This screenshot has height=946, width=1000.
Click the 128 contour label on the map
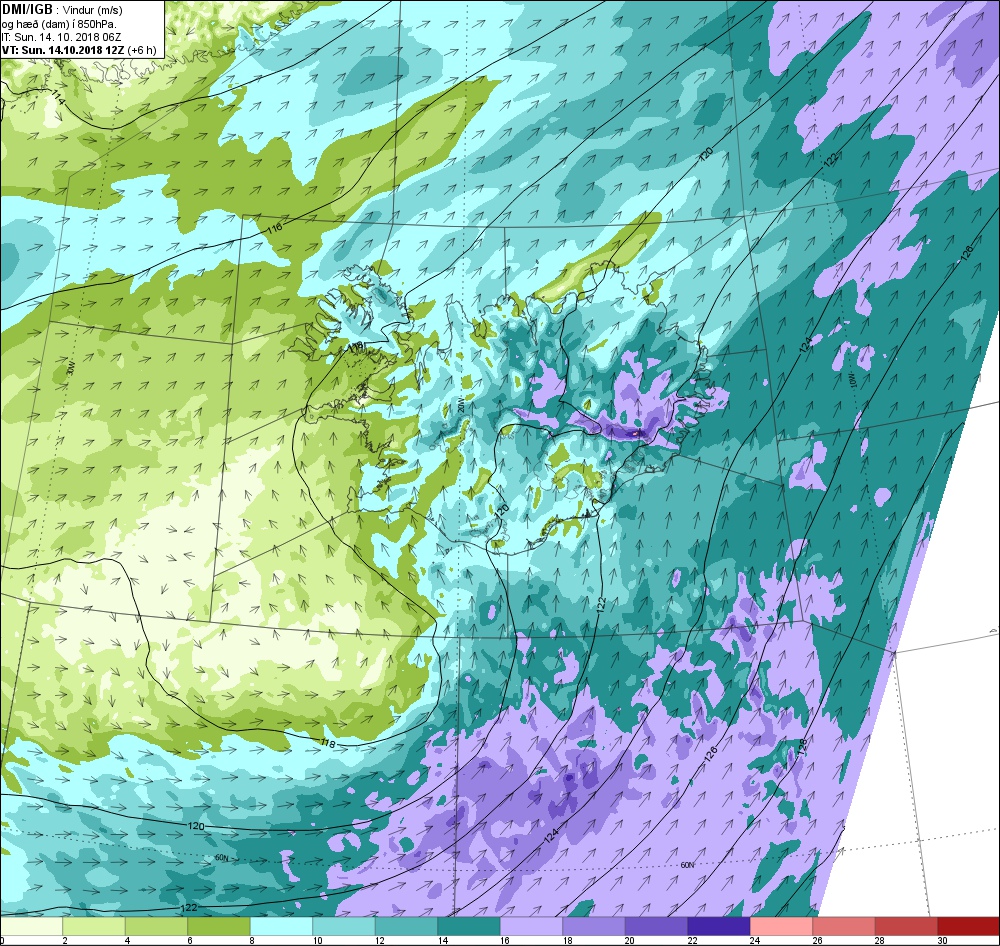click(802, 747)
